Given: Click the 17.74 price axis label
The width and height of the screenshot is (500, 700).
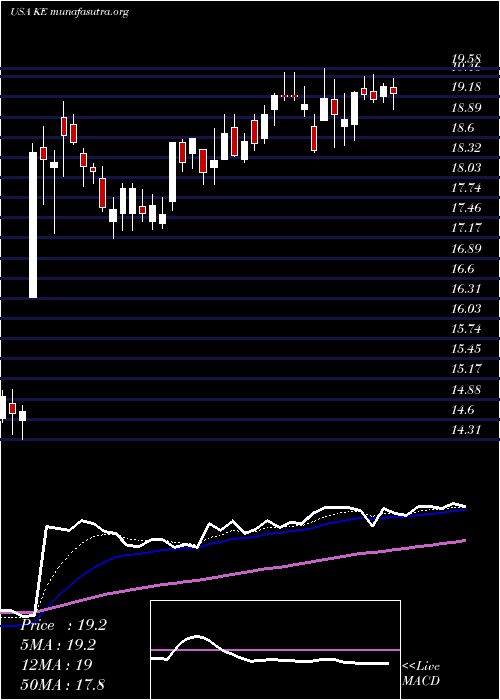Looking at the screenshot, I should (466, 188).
